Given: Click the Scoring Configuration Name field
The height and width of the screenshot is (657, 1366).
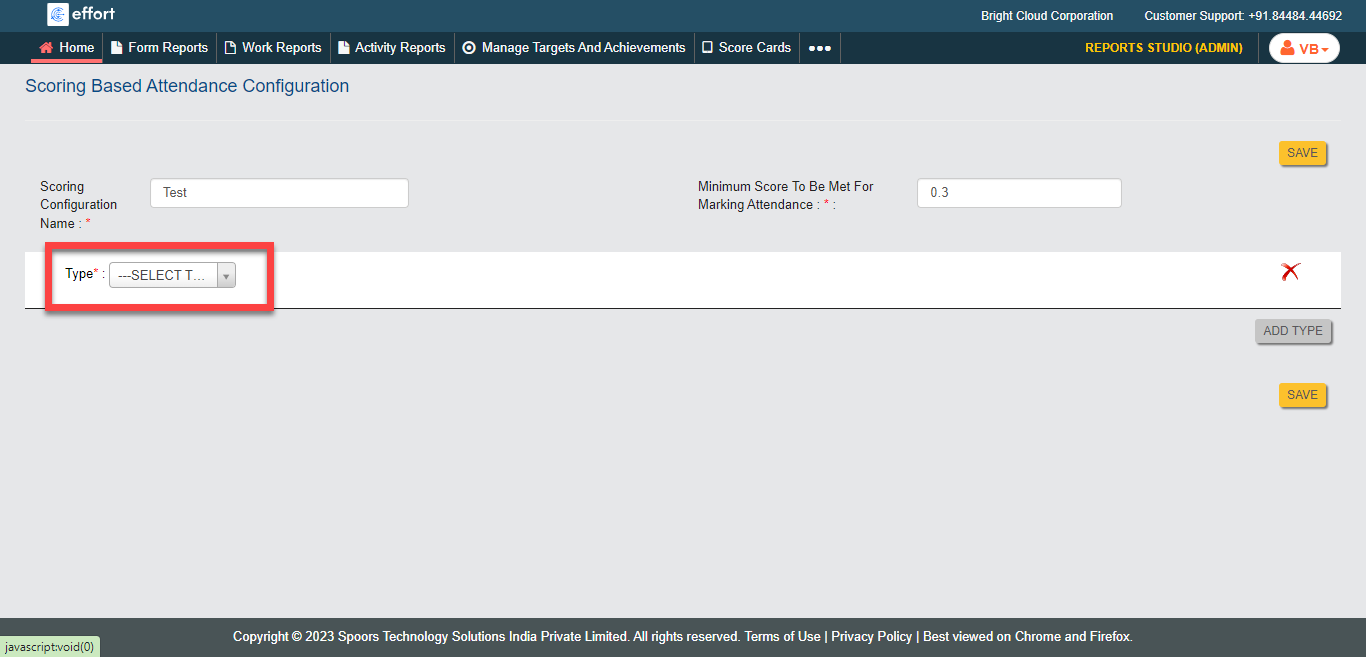Looking at the screenshot, I should pos(279,193).
